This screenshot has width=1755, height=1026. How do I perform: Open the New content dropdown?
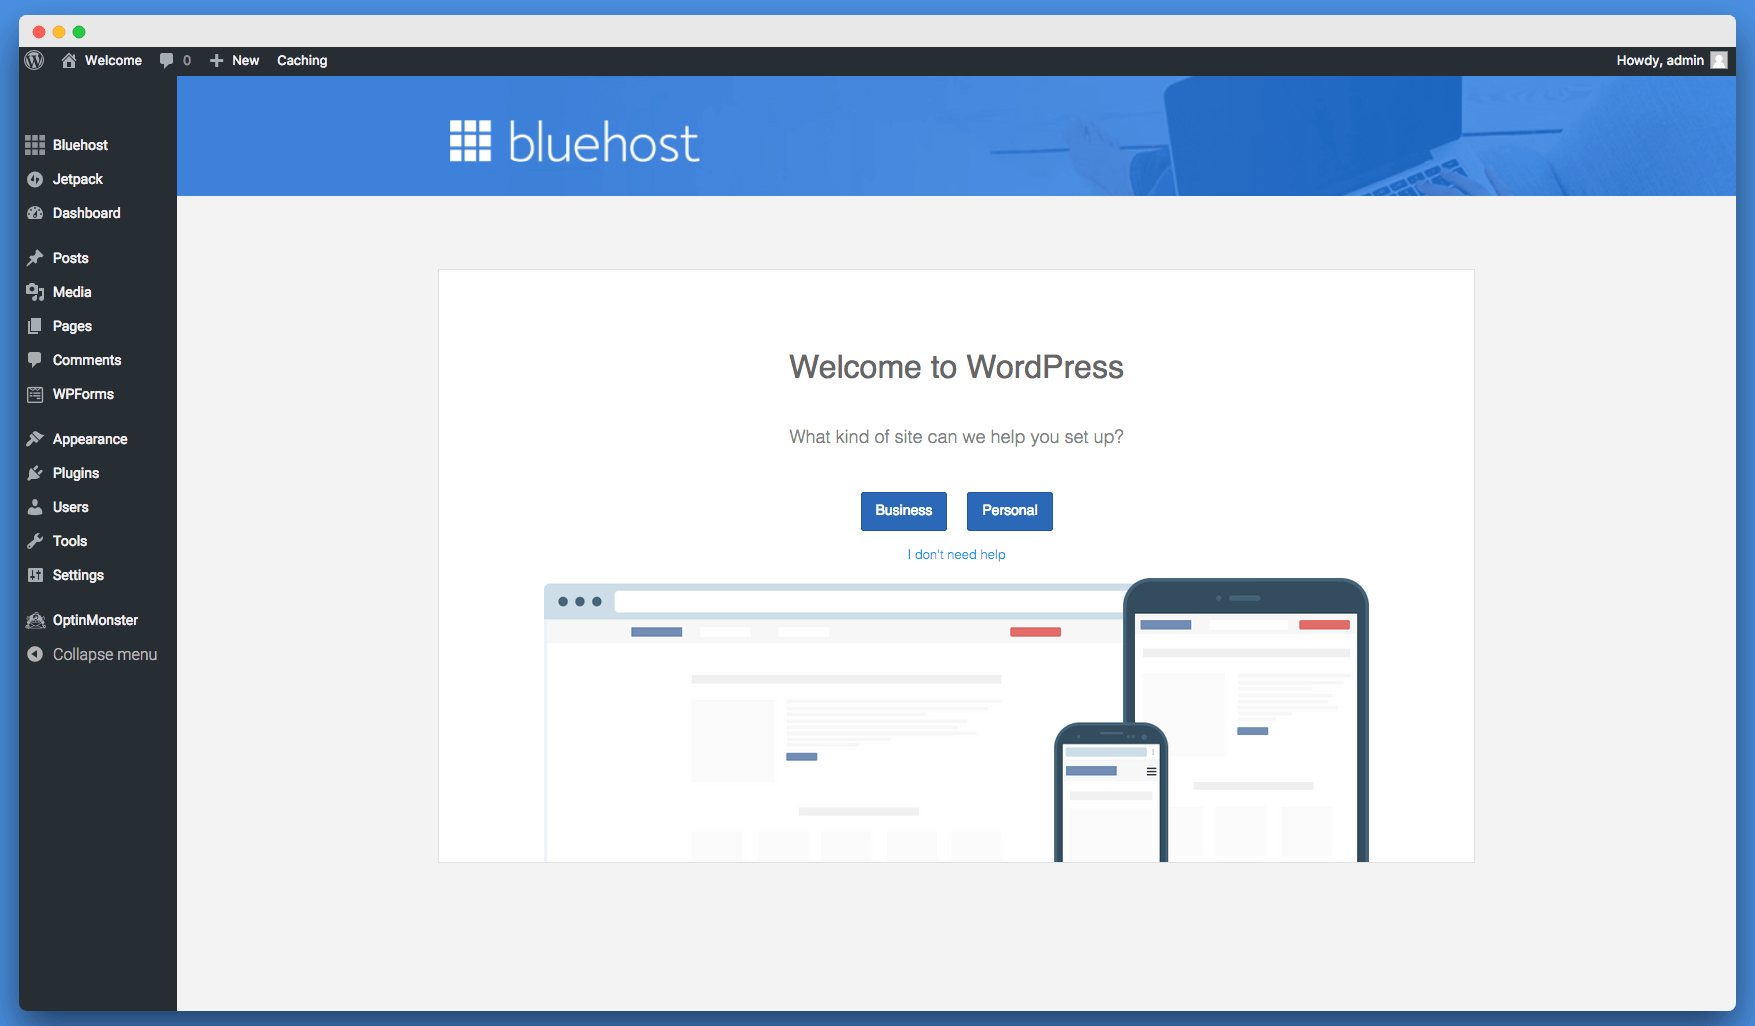tap(235, 61)
